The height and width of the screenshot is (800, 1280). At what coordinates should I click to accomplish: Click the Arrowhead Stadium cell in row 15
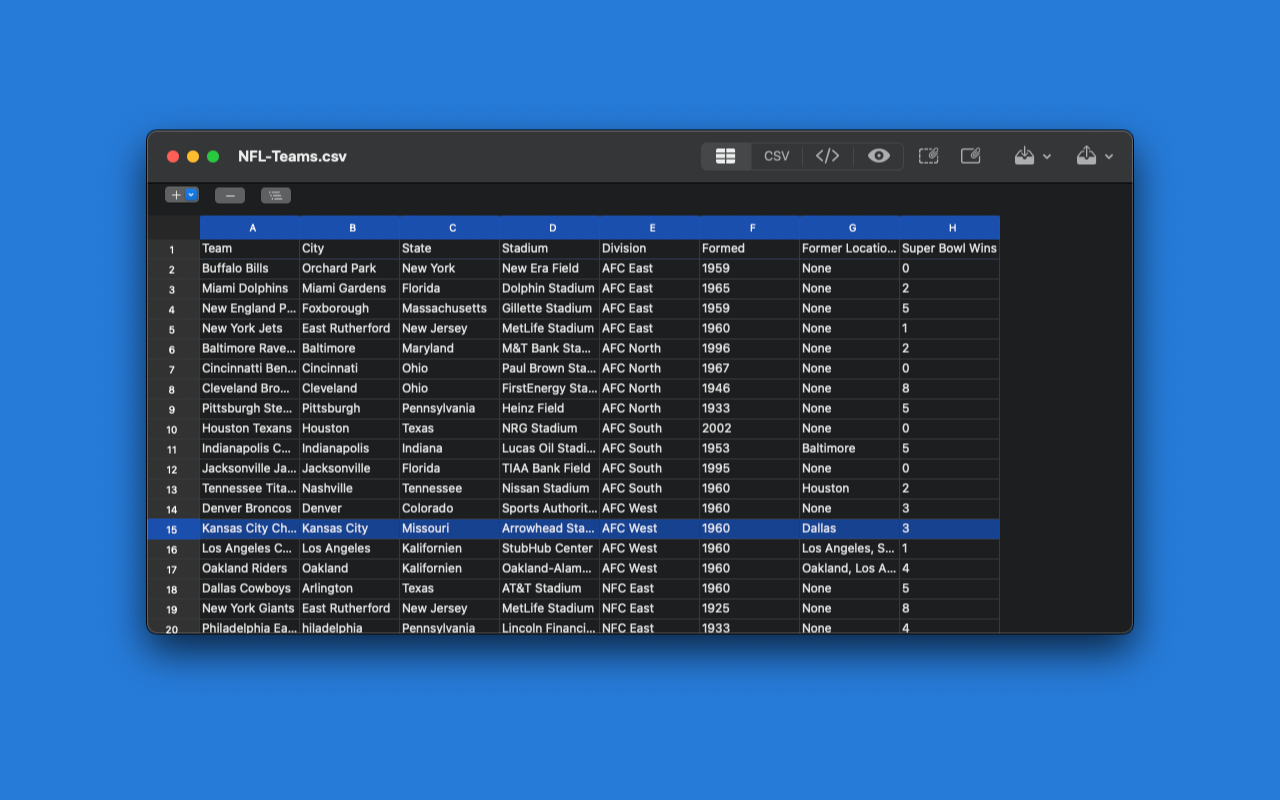click(x=548, y=528)
